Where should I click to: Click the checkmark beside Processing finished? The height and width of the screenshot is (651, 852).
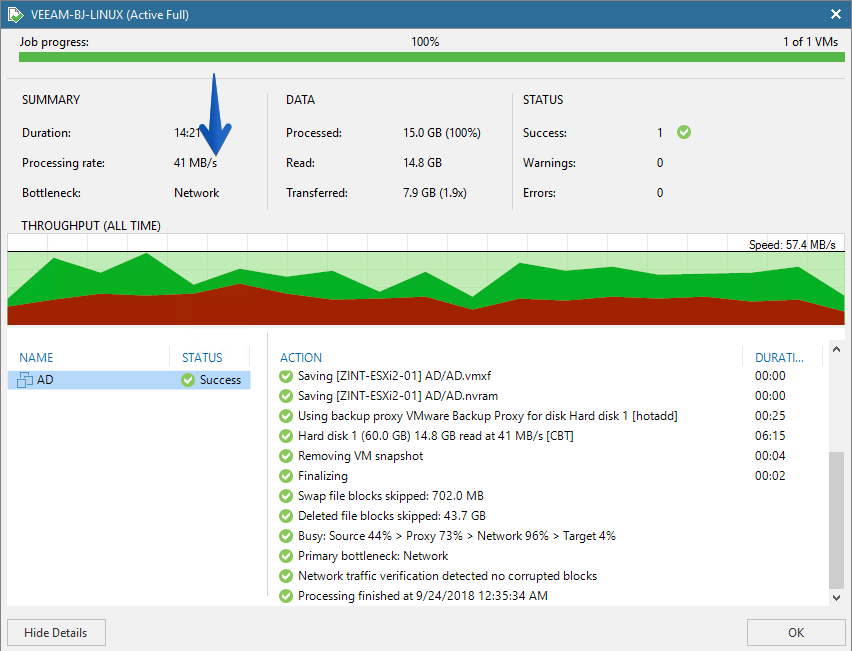pyautogui.click(x=286, y=596)
